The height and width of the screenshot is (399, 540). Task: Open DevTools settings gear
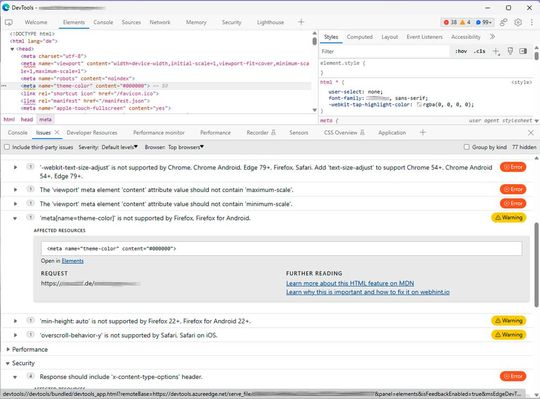coord(518,22)
